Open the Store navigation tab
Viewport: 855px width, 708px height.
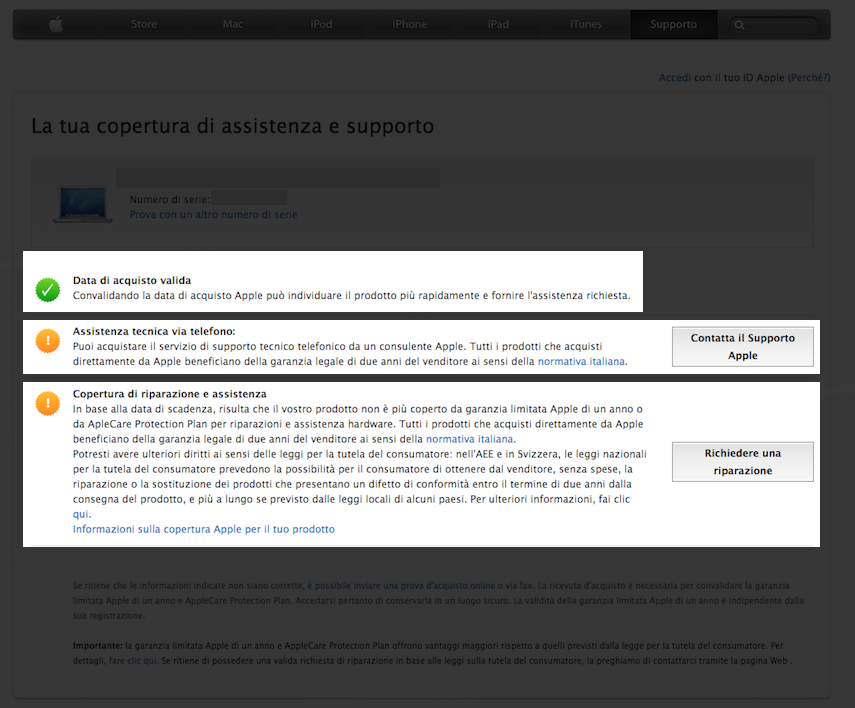[144, 24]
